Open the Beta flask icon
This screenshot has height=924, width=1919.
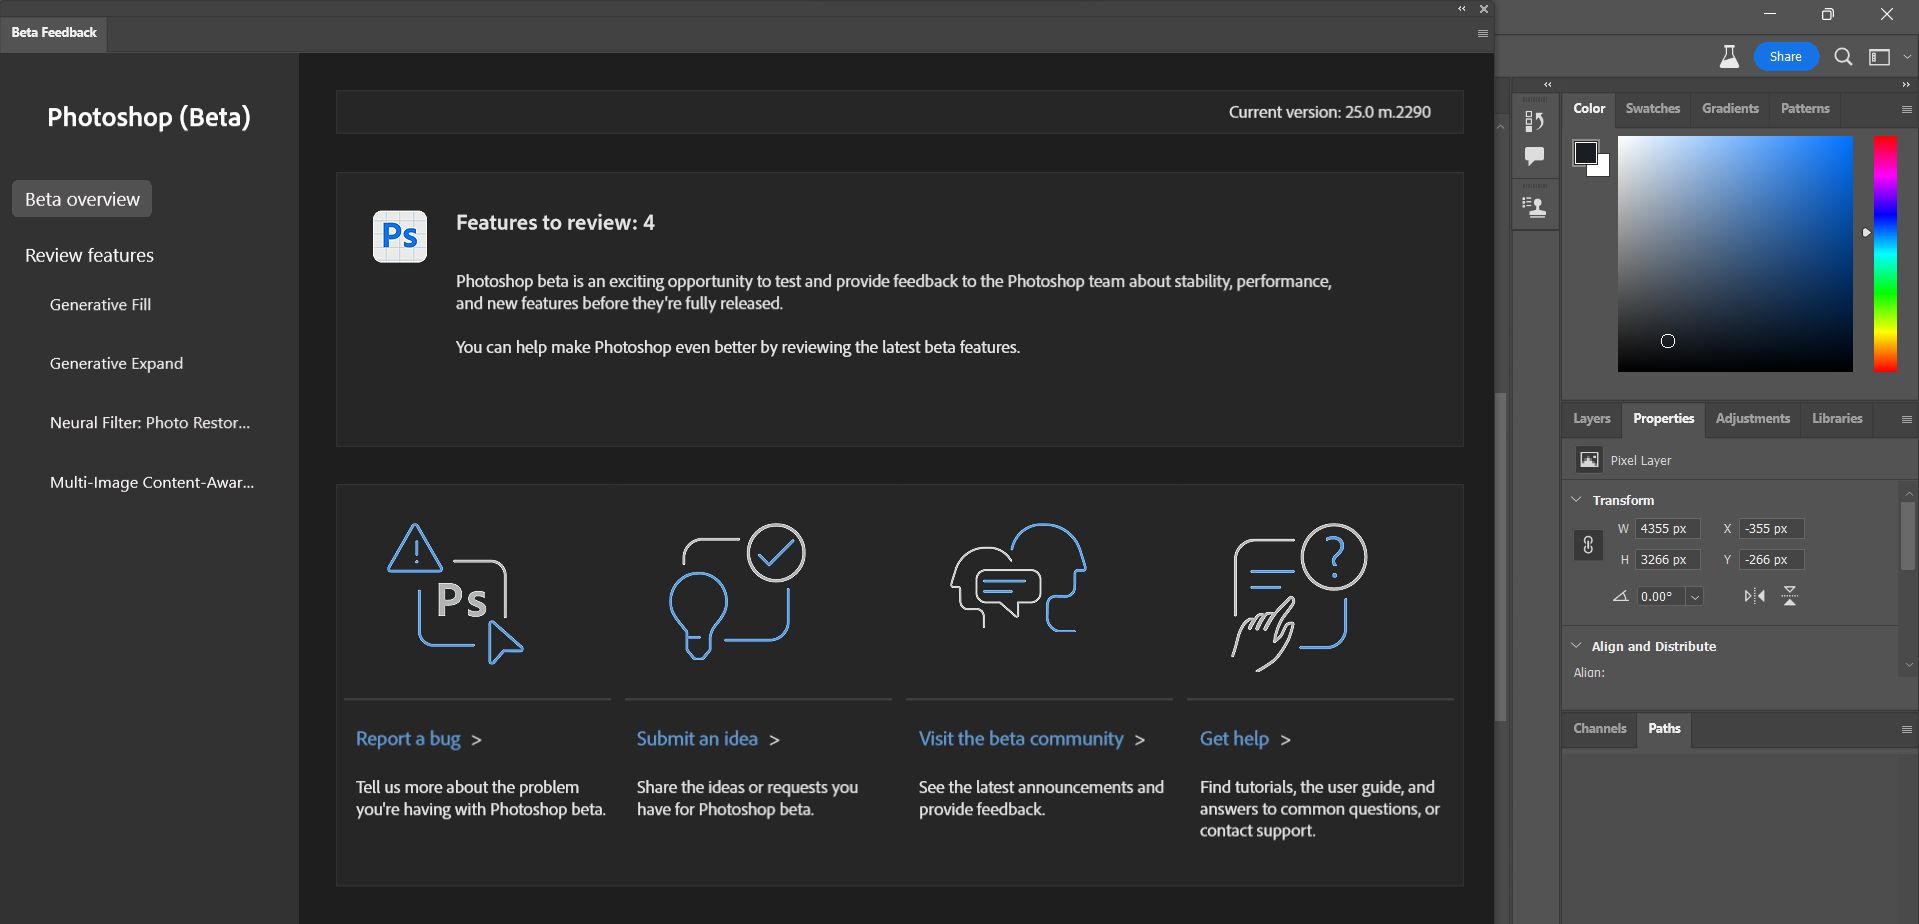click(x=1729, y=57)
